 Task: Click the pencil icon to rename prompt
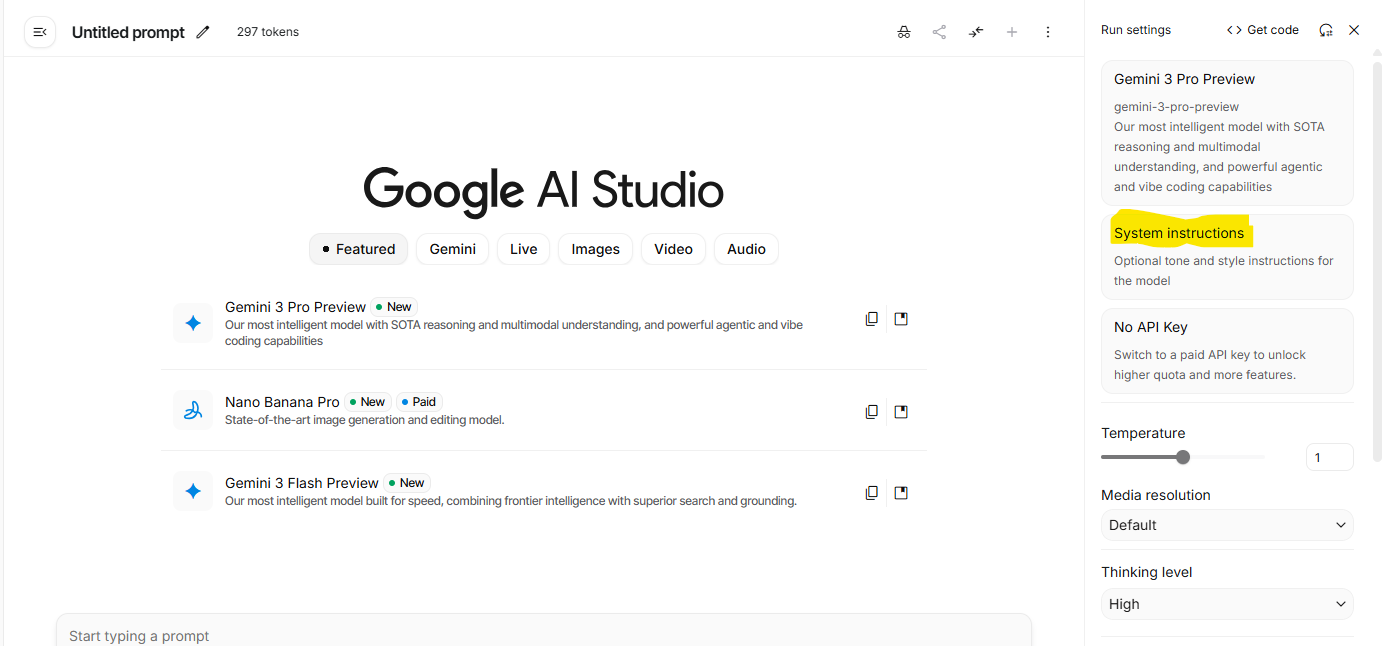click(203, 32)
